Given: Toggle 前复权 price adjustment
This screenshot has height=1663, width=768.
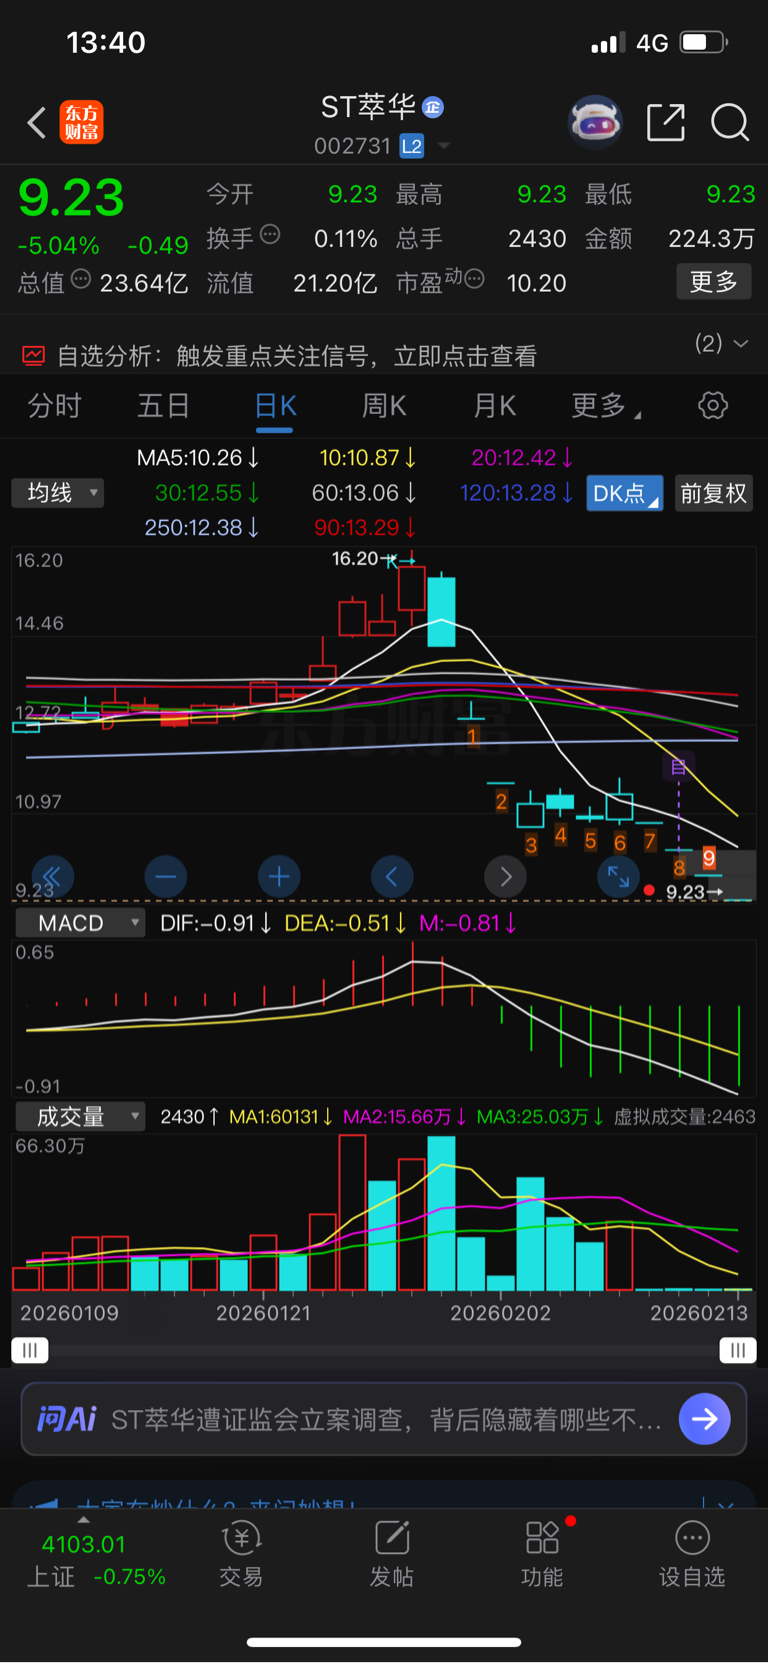Looking at the screenshot, I should point(714,493).
